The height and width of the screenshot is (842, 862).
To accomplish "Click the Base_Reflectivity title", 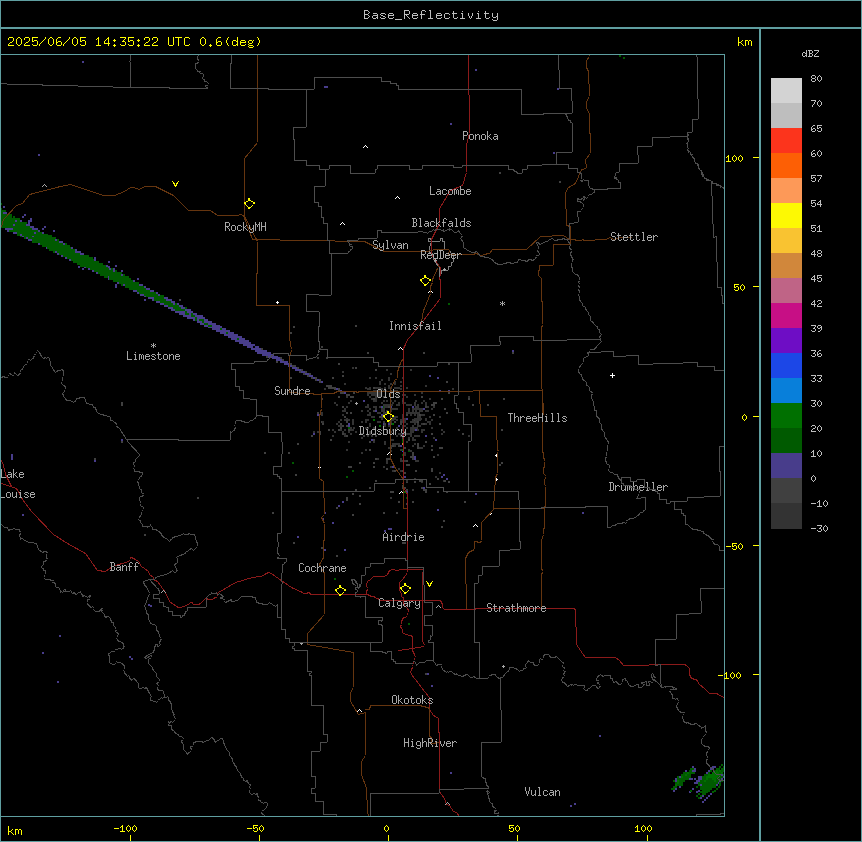I will point(431,15).
